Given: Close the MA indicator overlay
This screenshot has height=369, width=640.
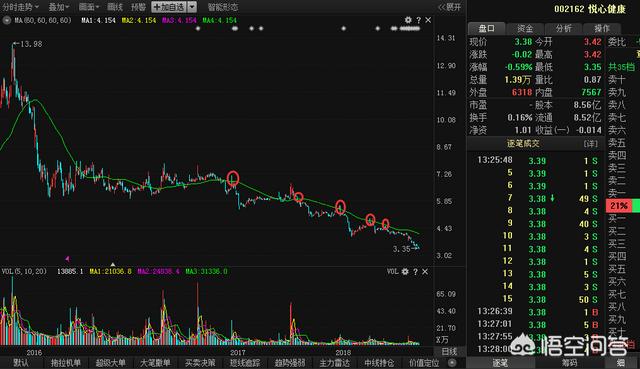Looking at the screenshot, I should tap(428, 20).
